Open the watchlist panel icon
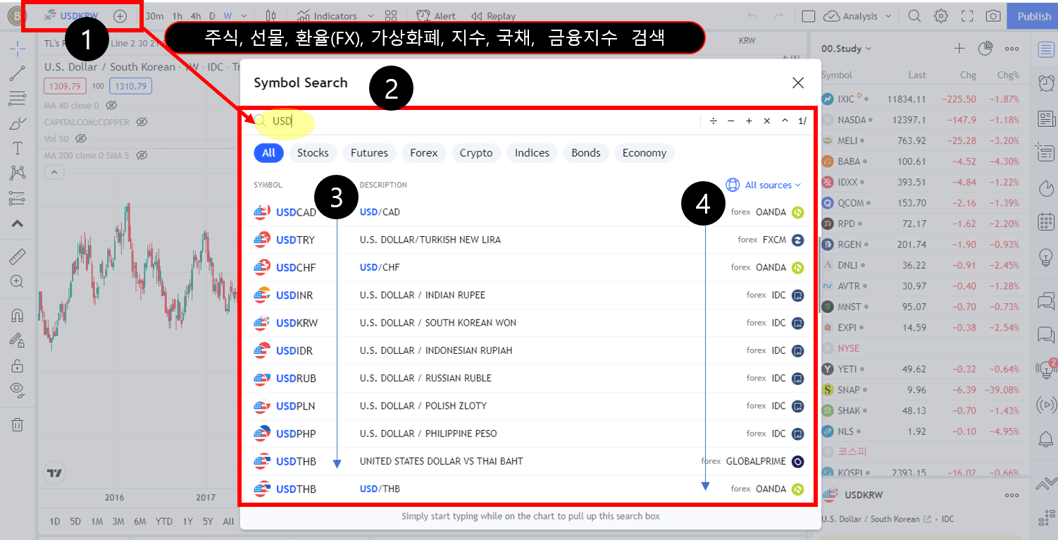1058x540 pixels. pos(1046,49)
